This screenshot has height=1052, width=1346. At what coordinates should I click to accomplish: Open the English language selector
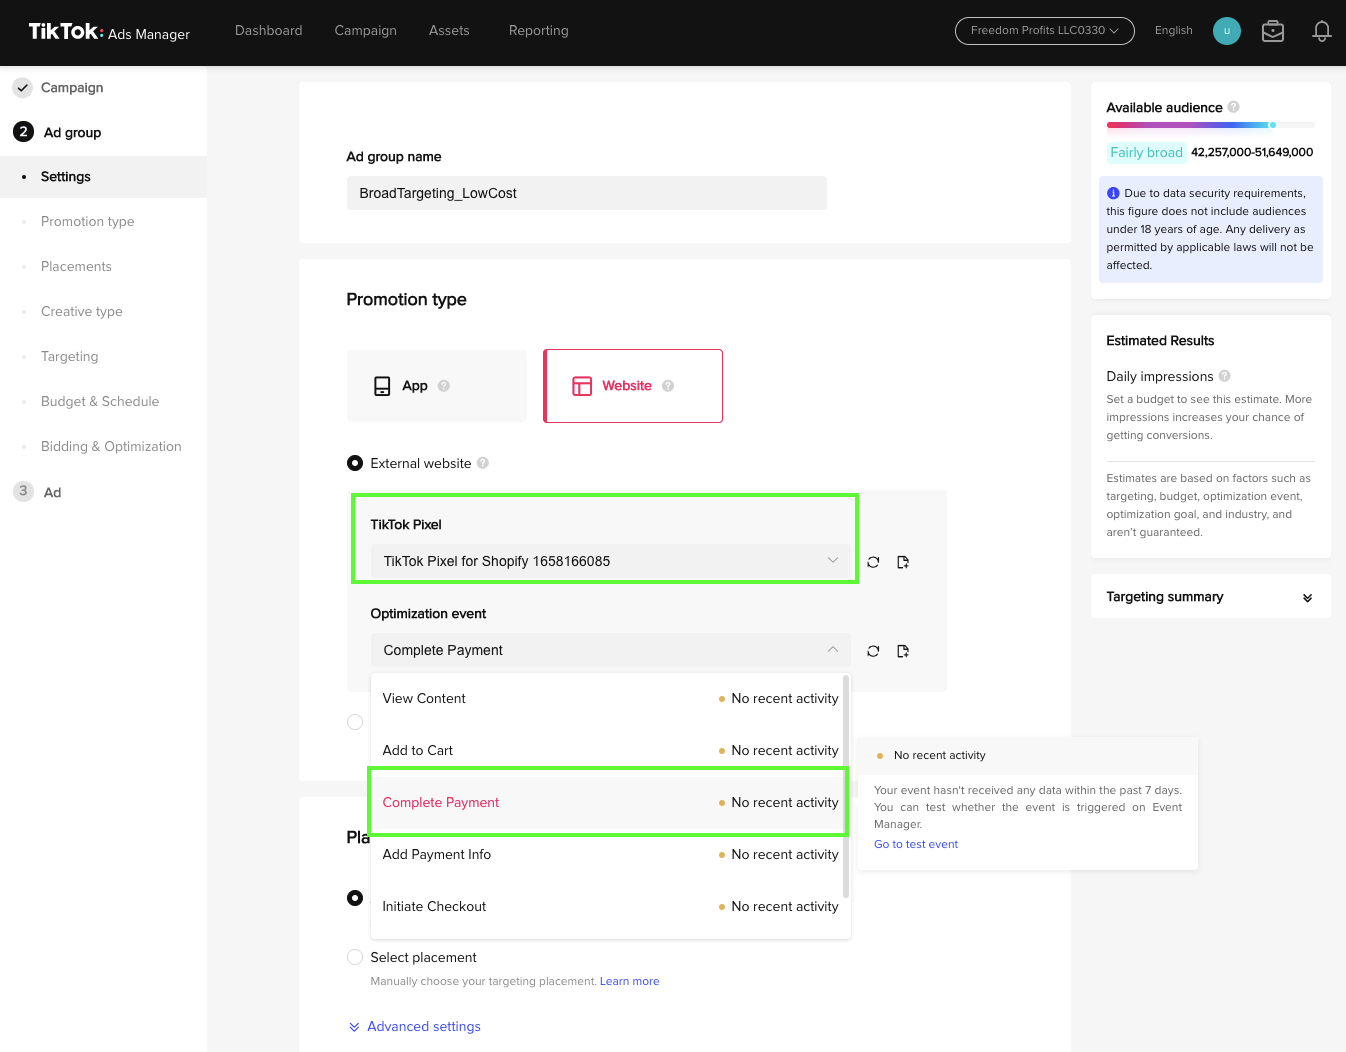coord(1173,31)
